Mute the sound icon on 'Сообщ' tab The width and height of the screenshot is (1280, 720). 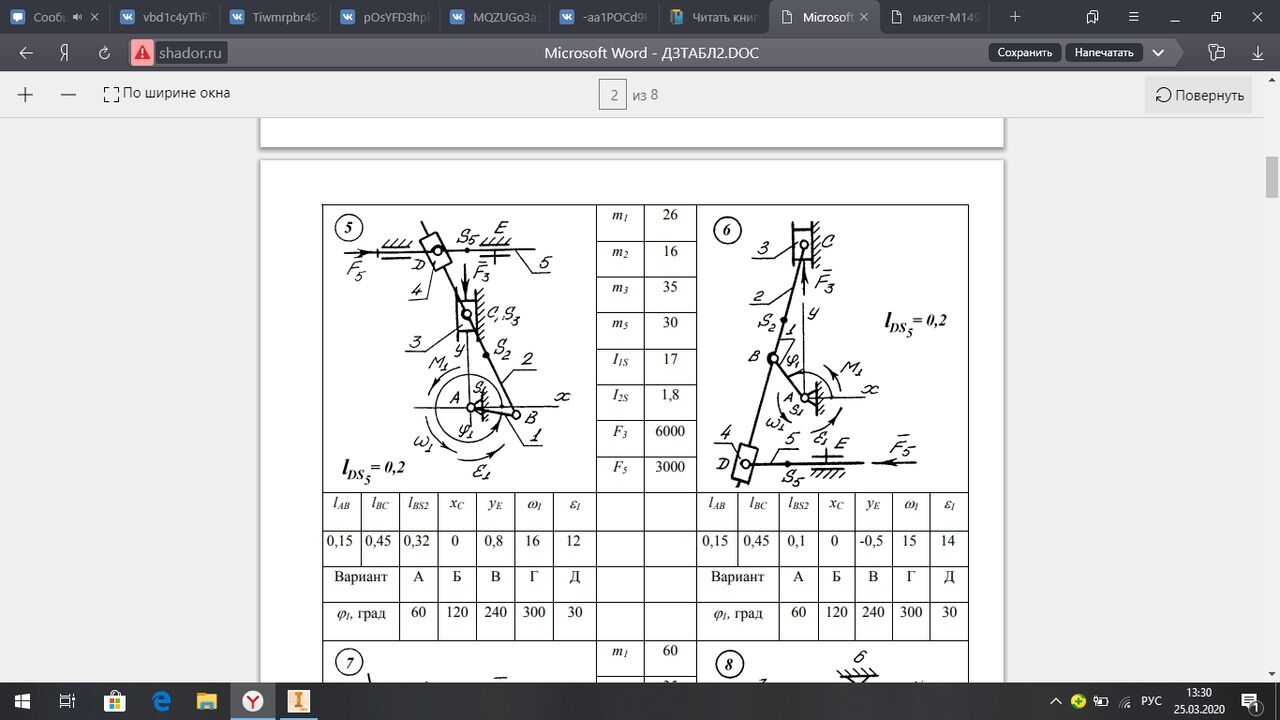[77, 17]
